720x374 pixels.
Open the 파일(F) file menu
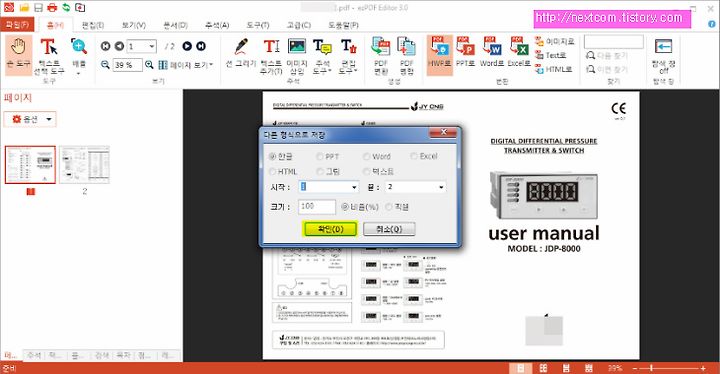coord(17,24)
